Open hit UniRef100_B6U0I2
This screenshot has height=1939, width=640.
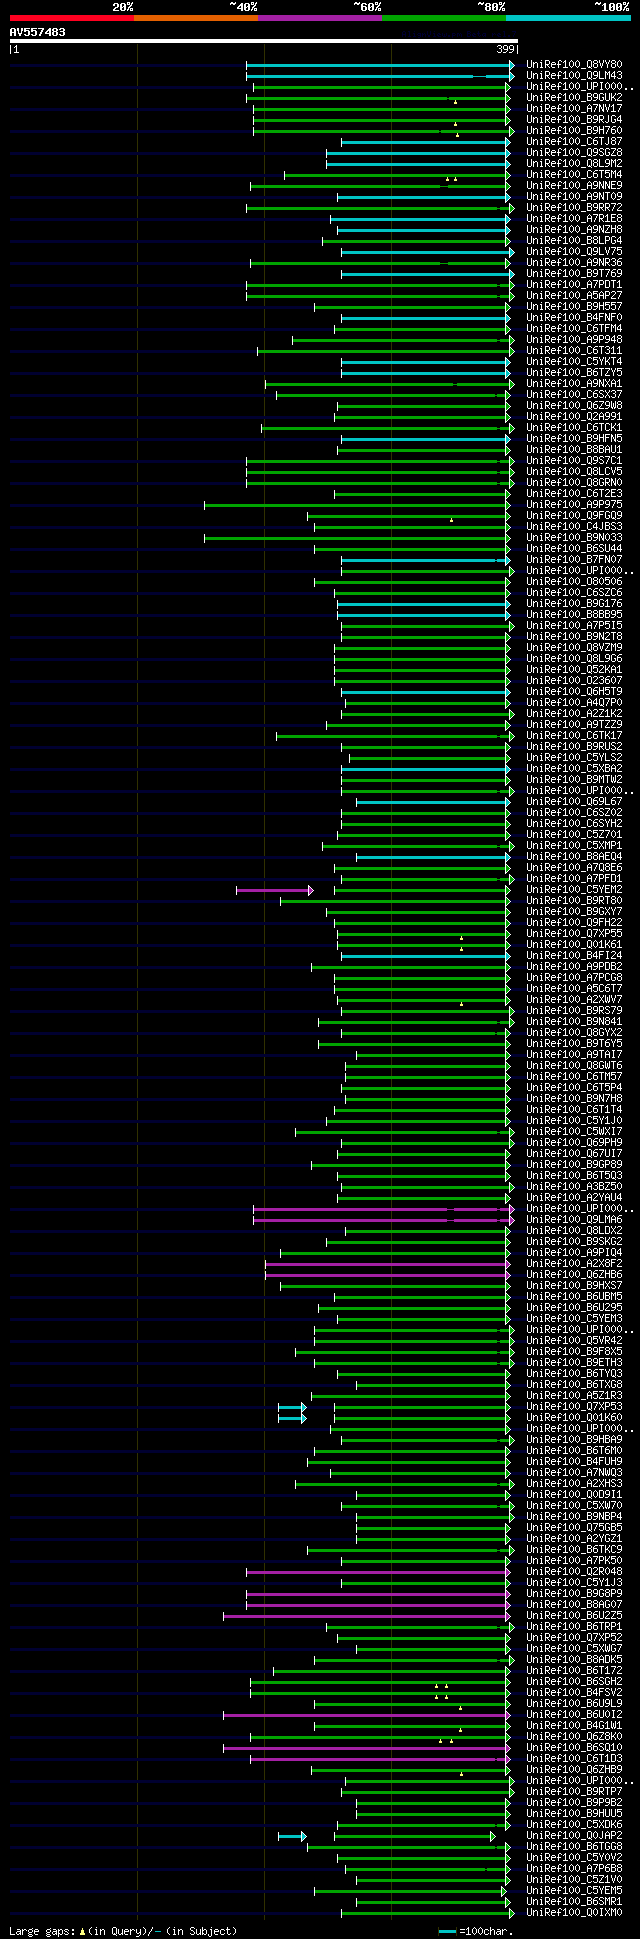[x=574, y=1715]
